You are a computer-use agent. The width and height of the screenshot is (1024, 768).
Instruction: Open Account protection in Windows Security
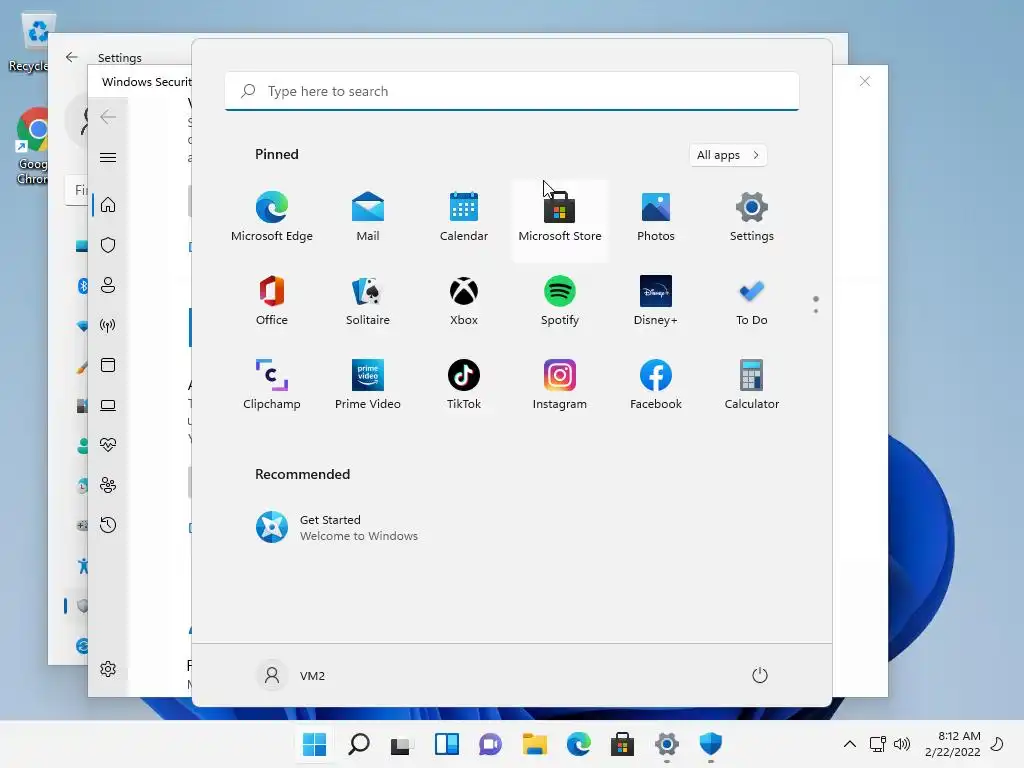pos(108,285)
